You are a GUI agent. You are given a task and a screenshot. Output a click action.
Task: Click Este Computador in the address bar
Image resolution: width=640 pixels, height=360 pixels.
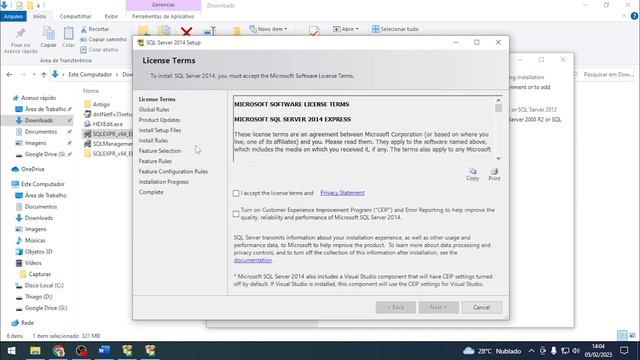pyautogui.click(x=90, y=74)
